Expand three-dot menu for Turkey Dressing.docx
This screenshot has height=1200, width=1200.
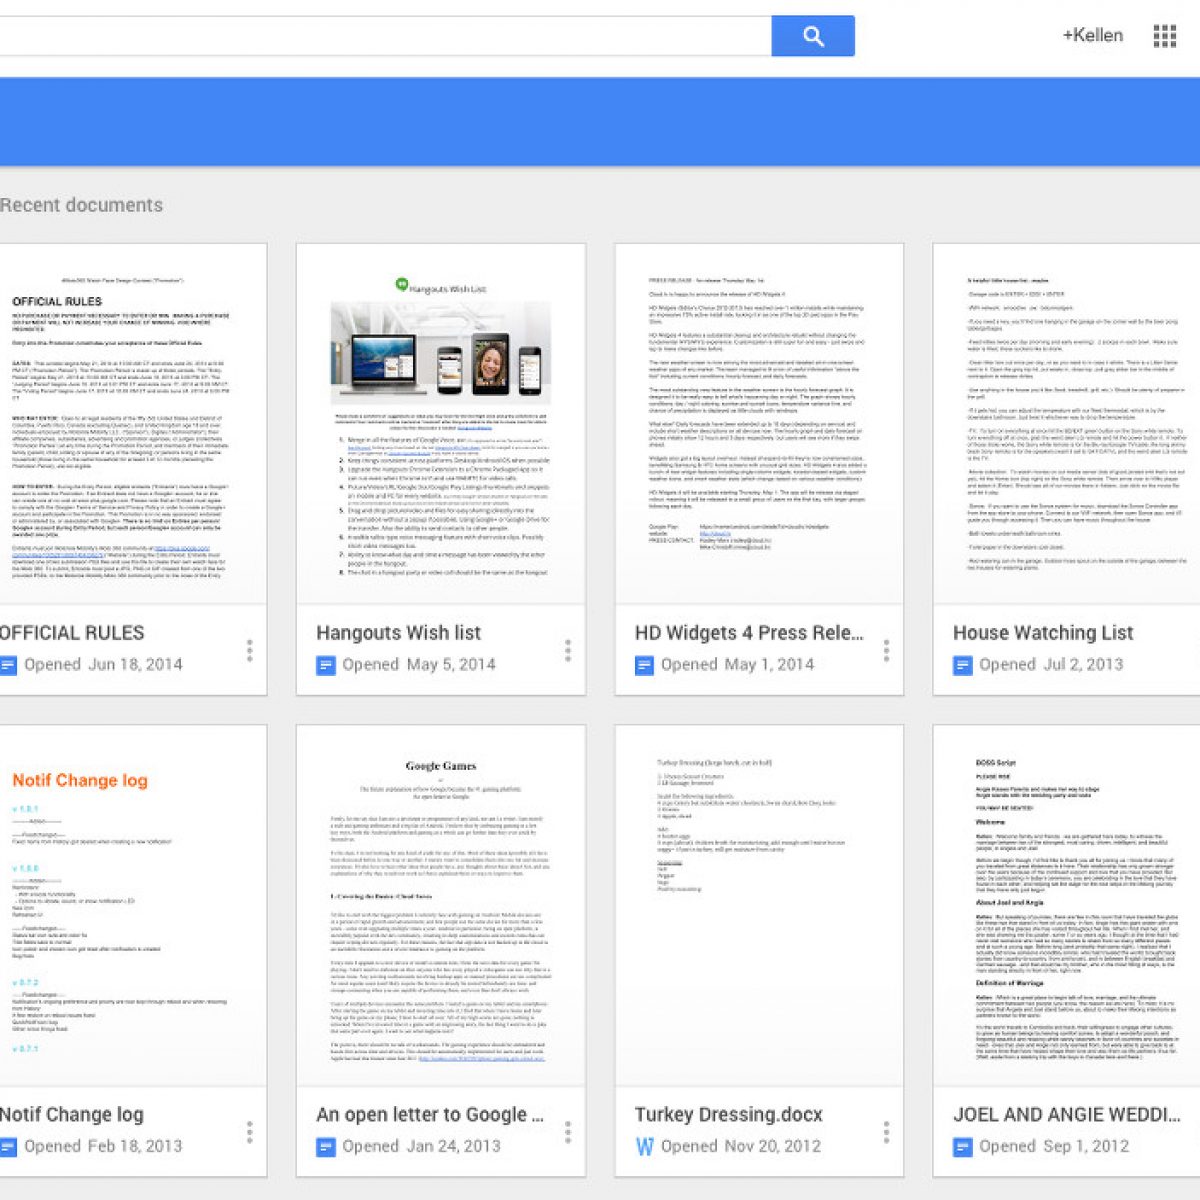point(886,1132)
